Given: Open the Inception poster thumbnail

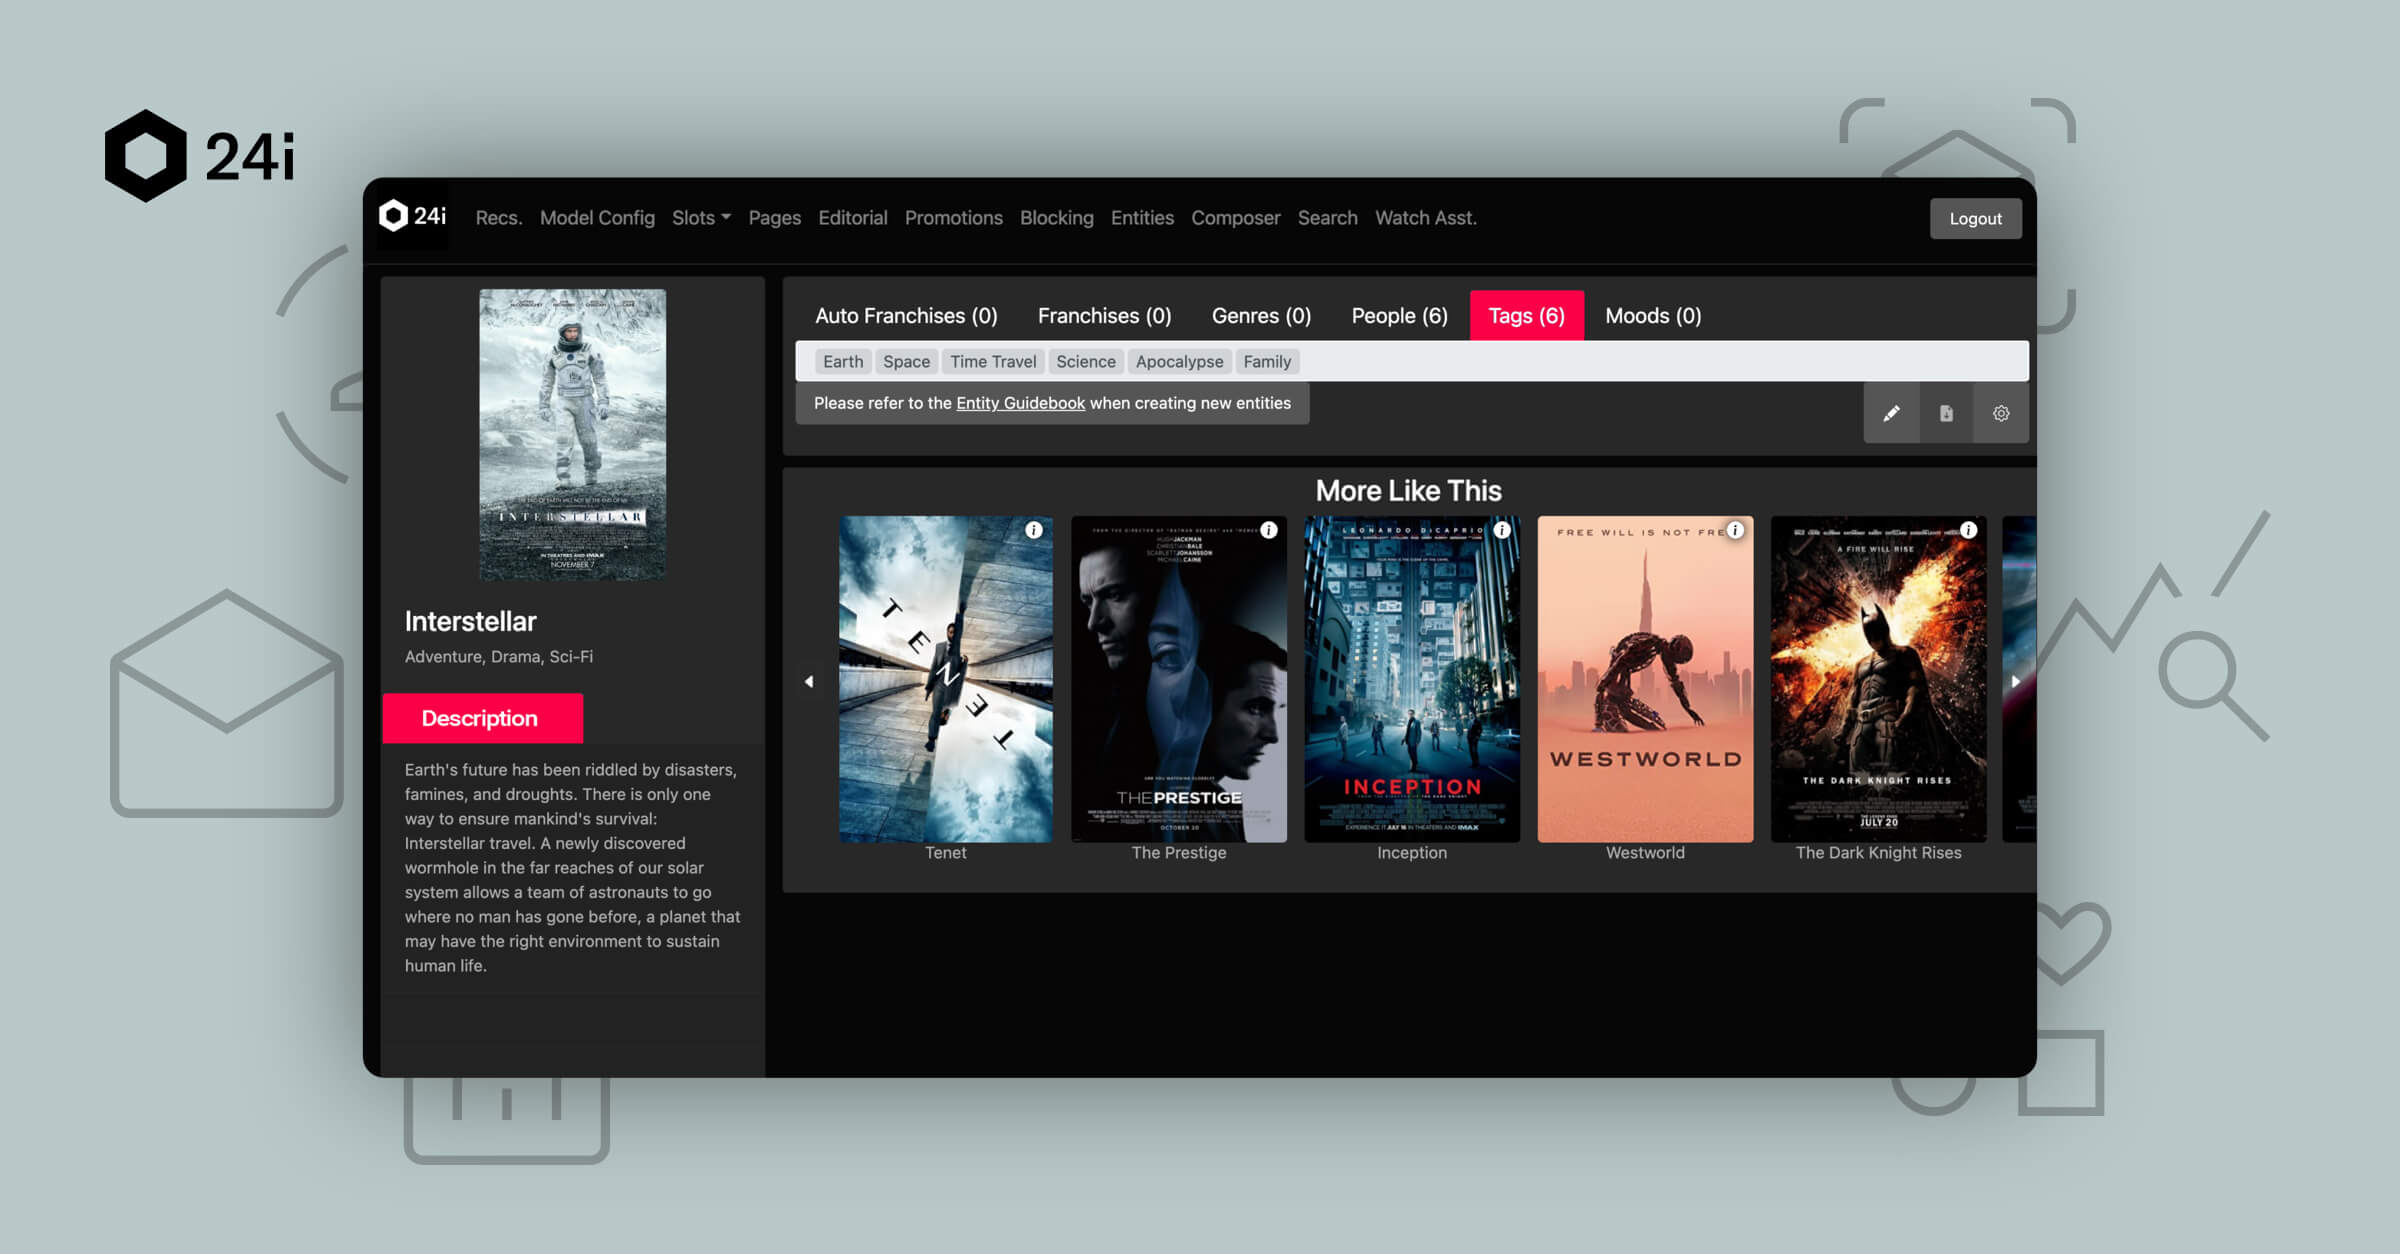Looking at the screenshot, I should tap(1412, 679).
